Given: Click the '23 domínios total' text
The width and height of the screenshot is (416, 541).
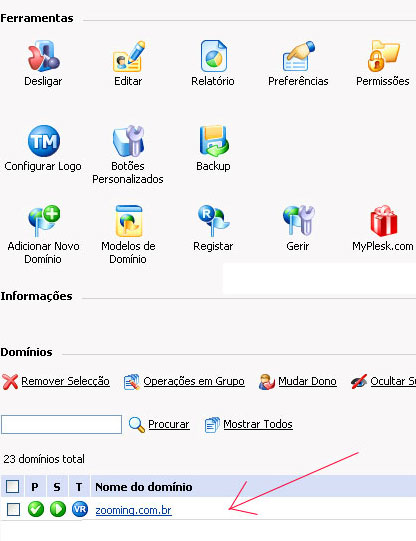Looking at the screenshot, I should tap(44, 459).
